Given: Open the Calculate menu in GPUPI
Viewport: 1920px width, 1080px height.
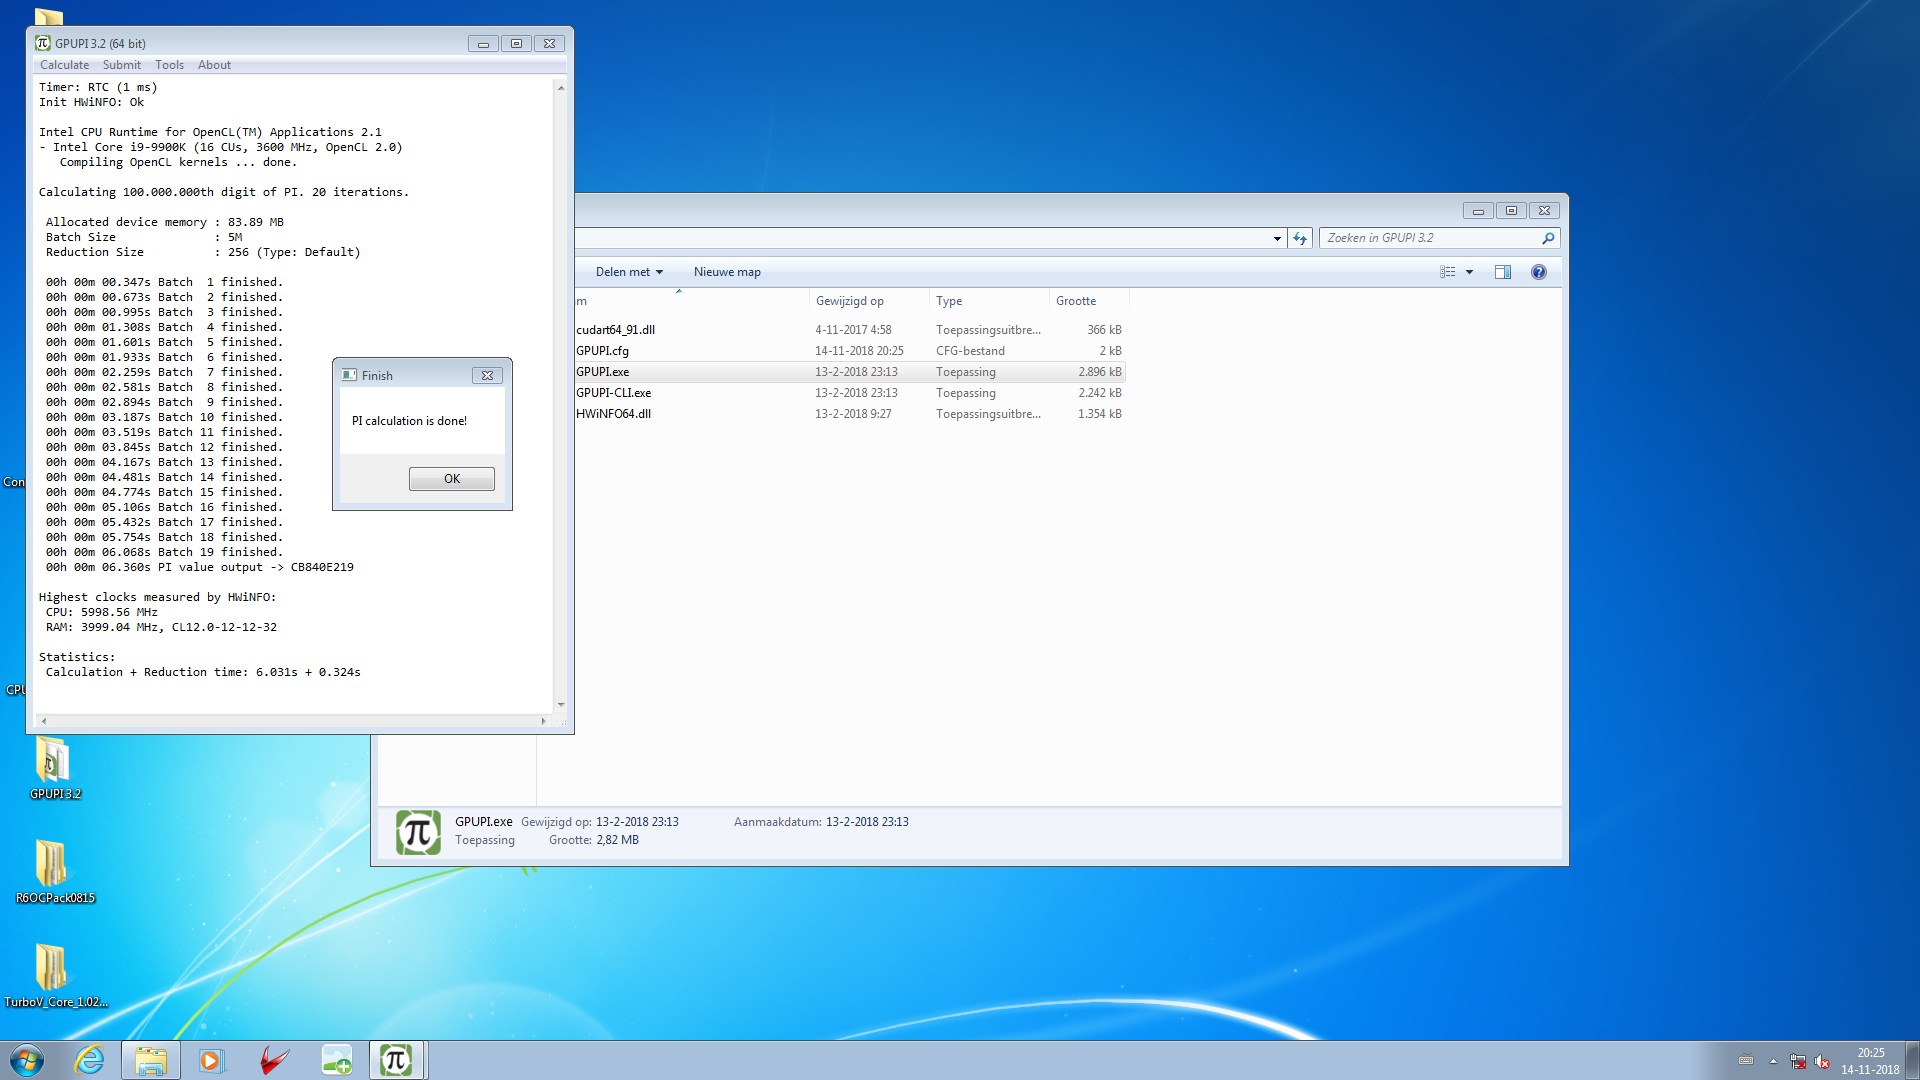Looking at the screenshot, I should [64, 65].
